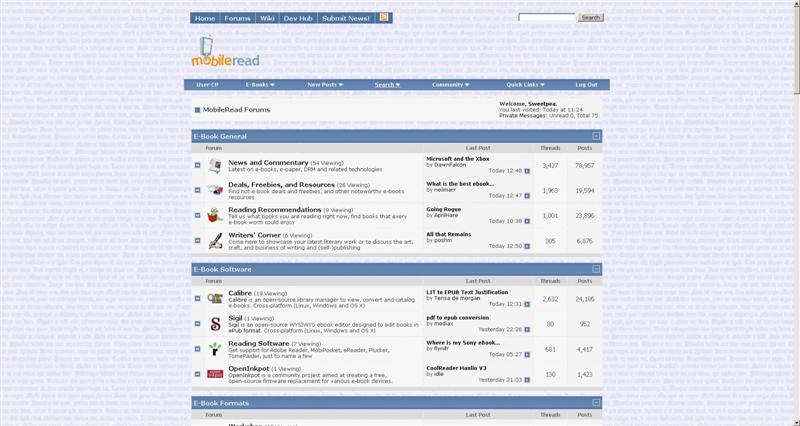Click status icon beside Sigil row

pyautogui.click(x=197, y=324)
